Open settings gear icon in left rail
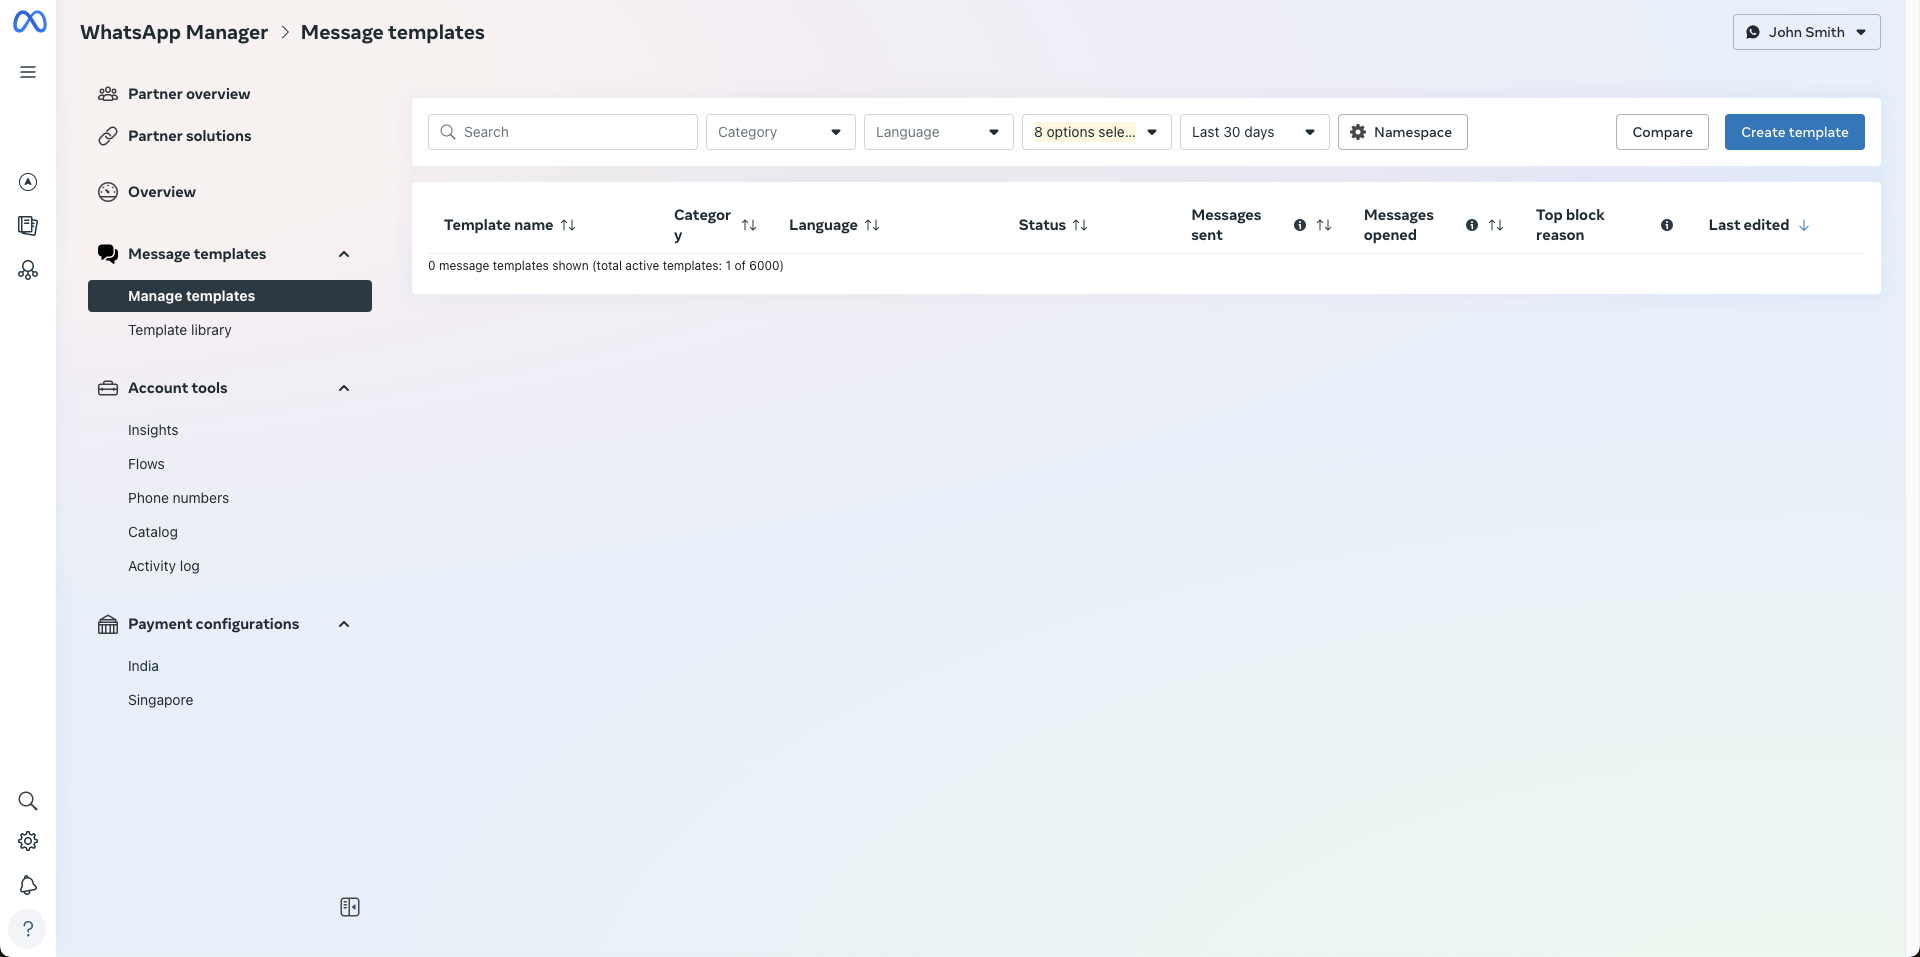This screenshot has width=1920, height=957. pos(28,842)
